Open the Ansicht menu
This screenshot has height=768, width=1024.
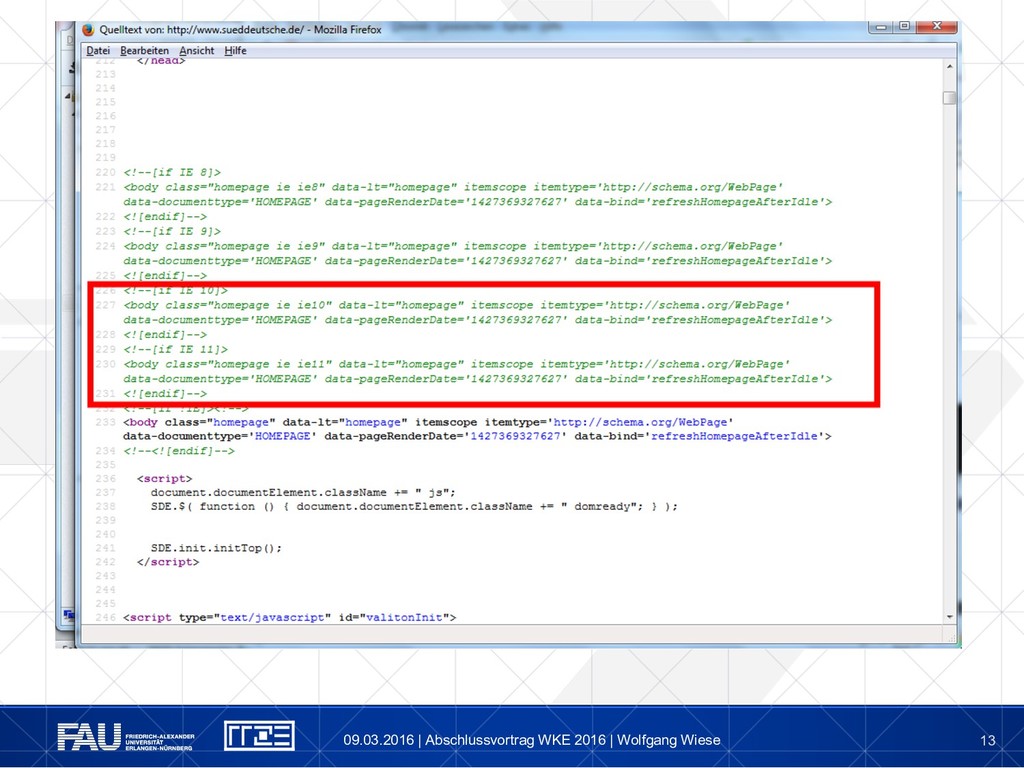197,50
